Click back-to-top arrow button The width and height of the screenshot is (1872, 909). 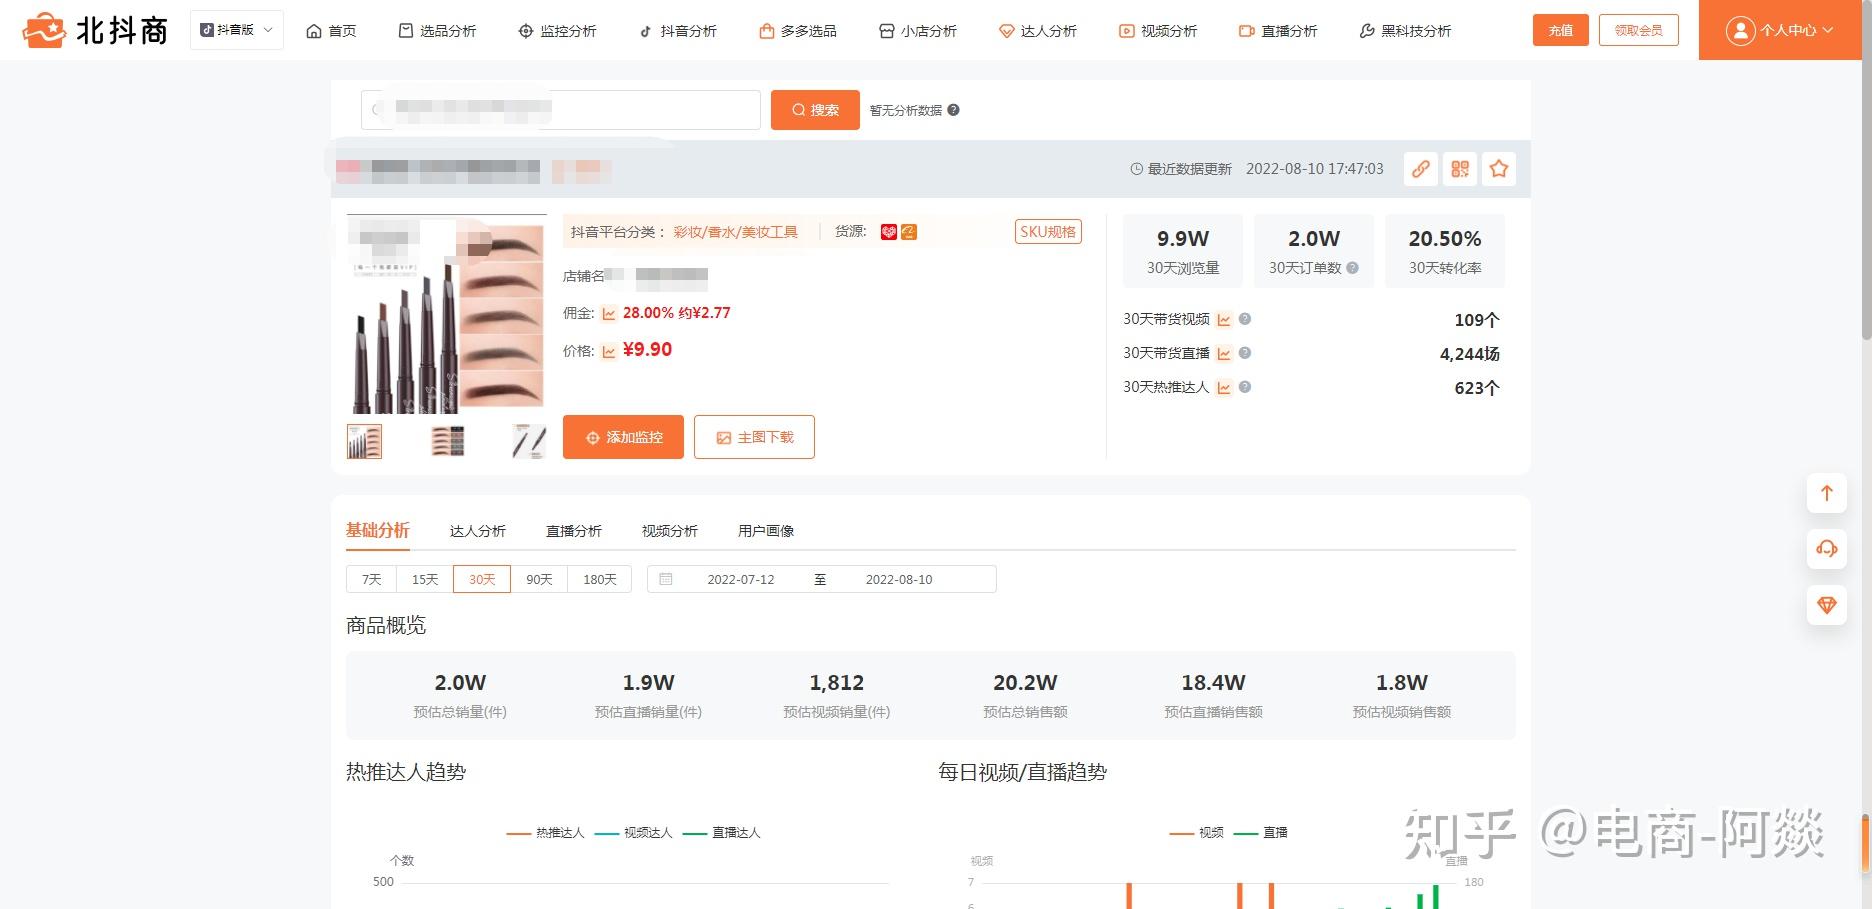1826,493
